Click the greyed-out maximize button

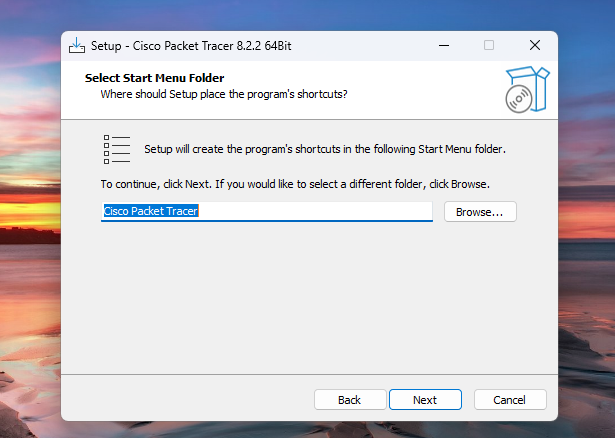[489, 45]
